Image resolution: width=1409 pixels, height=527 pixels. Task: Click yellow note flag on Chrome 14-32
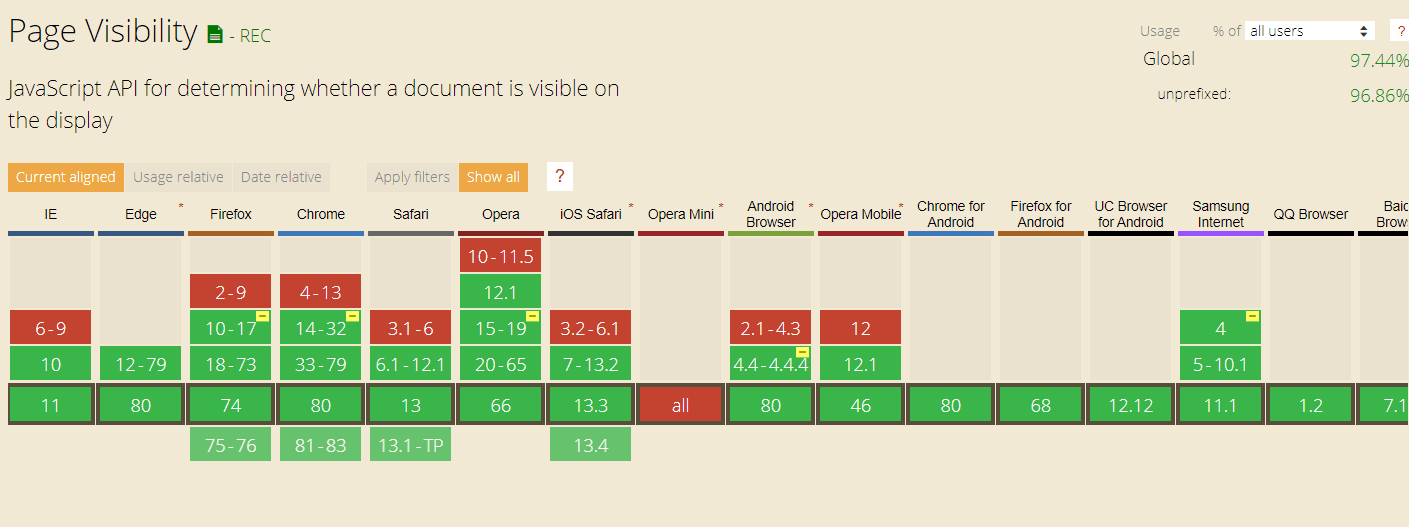point(352,316)
